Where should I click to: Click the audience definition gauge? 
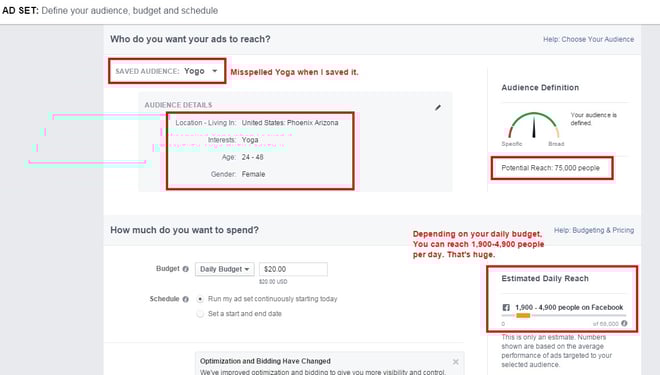click(x=534, y=125)
